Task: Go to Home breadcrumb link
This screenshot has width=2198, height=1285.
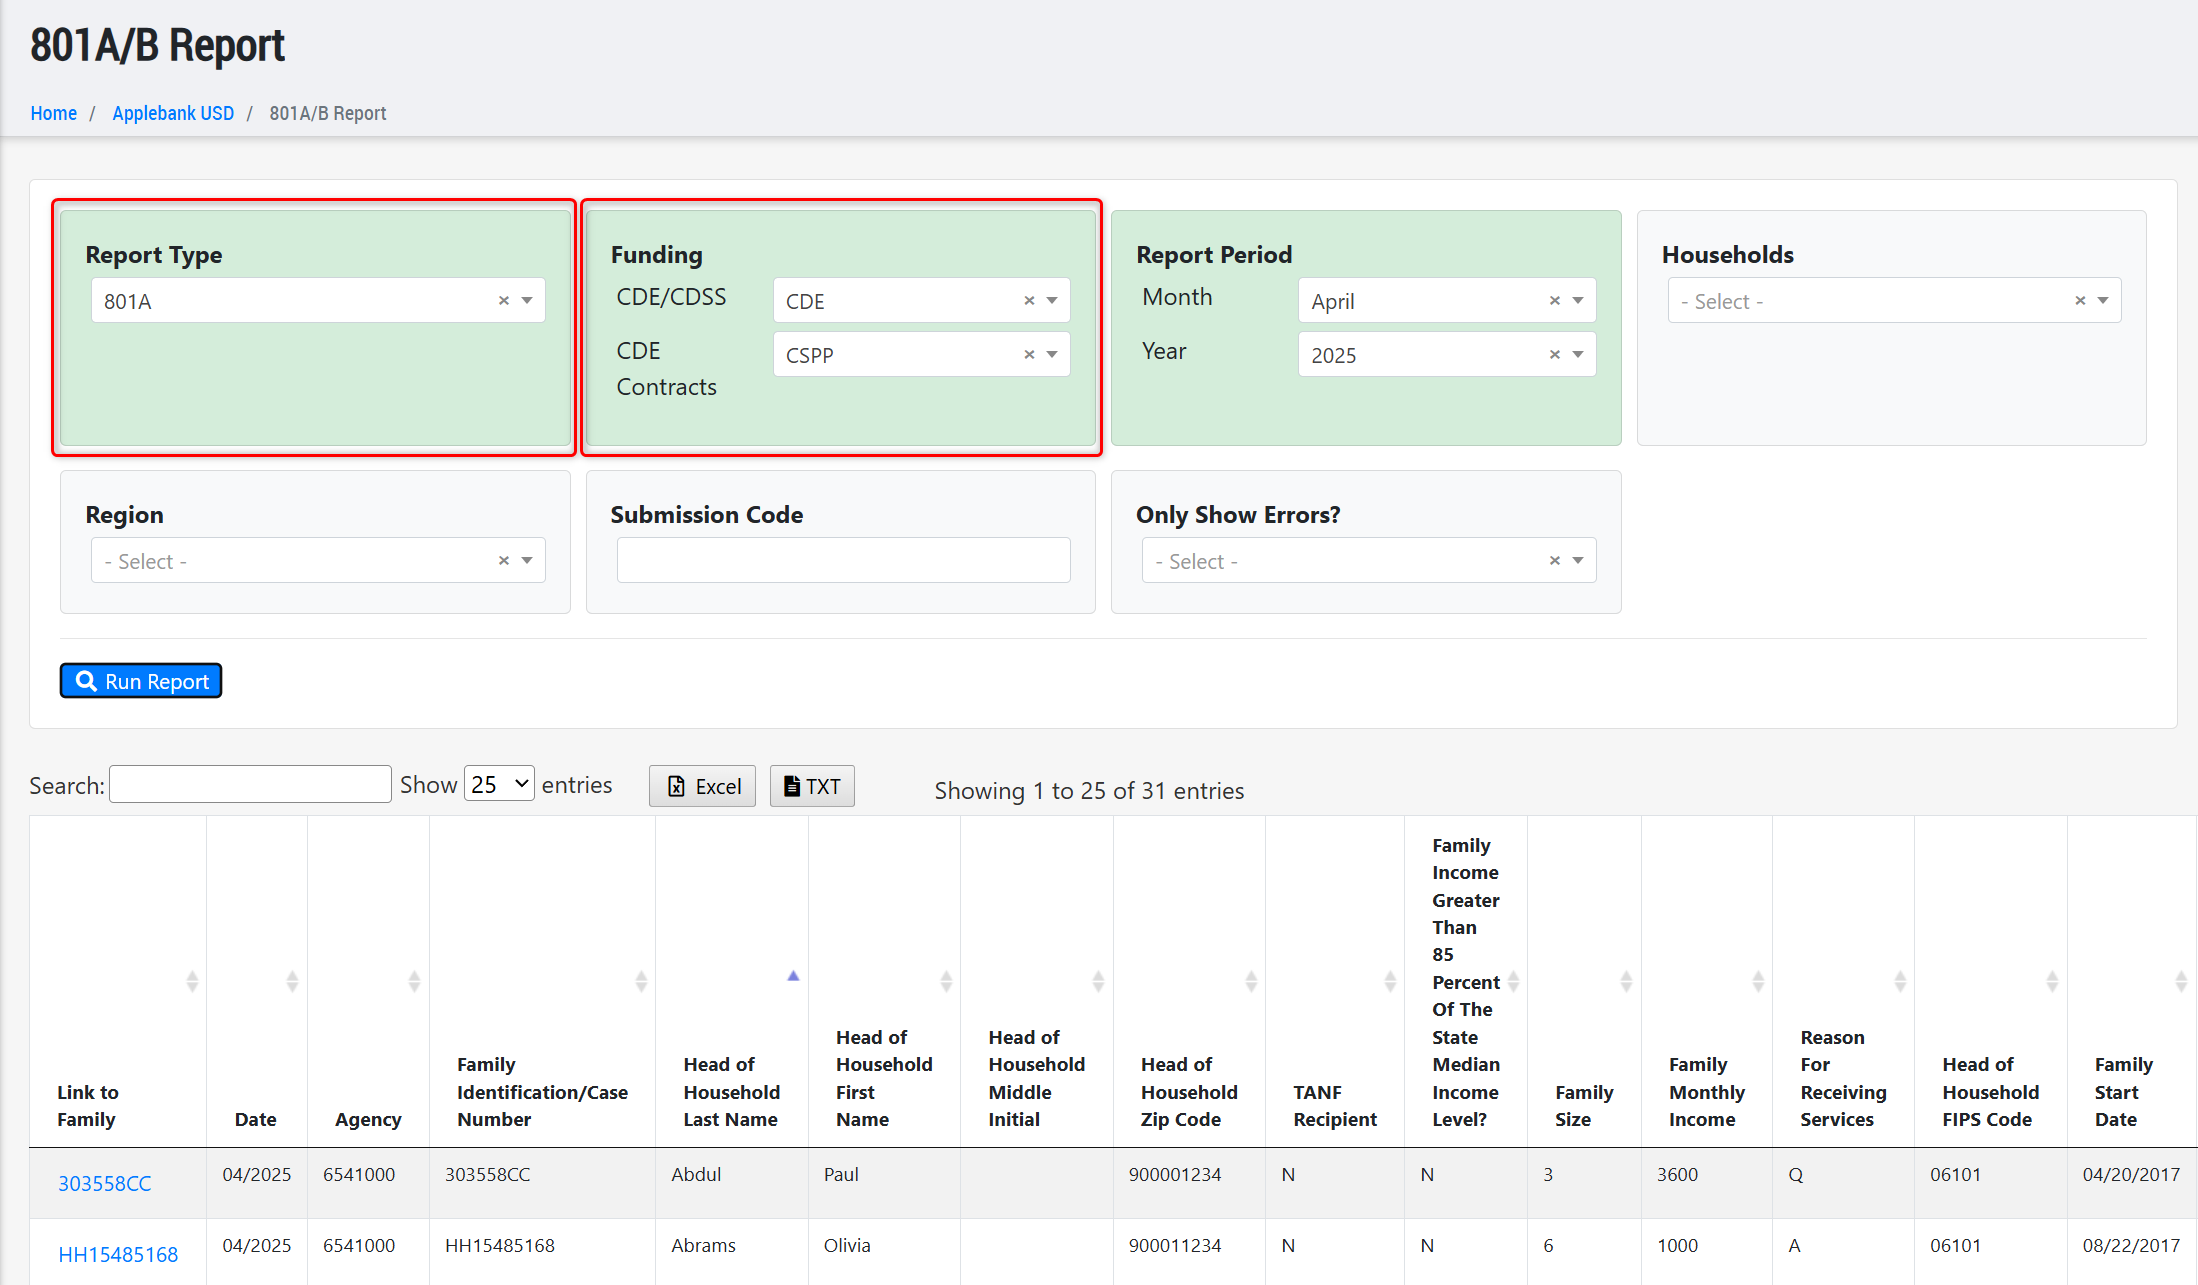Action: [53, 113]
